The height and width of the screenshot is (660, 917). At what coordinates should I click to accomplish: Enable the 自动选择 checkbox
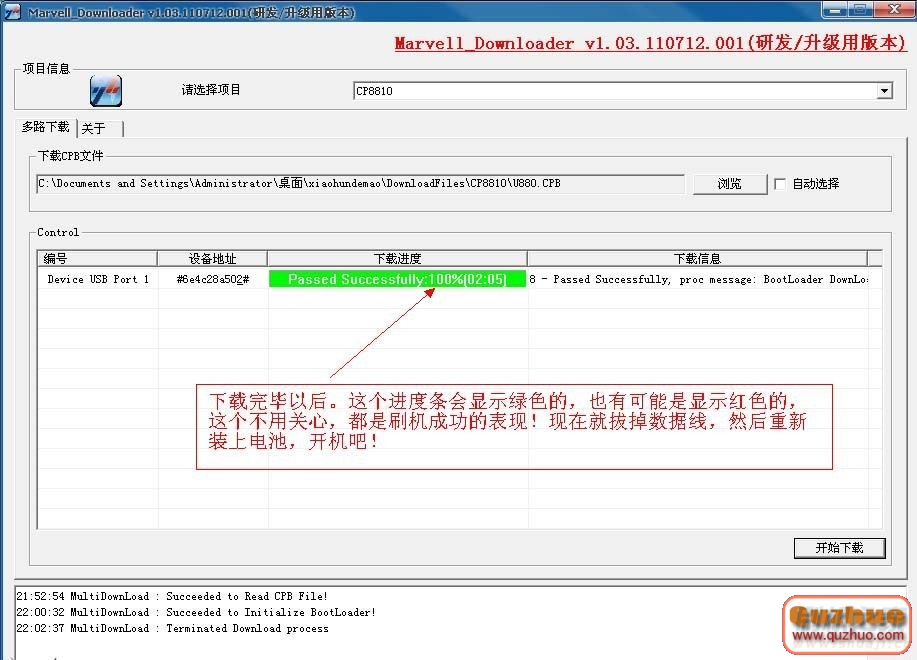[779, 184]
